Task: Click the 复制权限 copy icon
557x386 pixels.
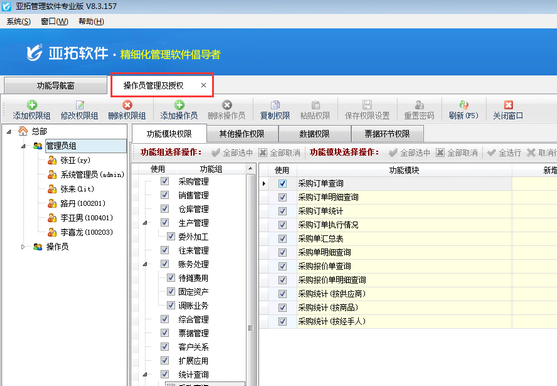Action: tap(275, 105)
